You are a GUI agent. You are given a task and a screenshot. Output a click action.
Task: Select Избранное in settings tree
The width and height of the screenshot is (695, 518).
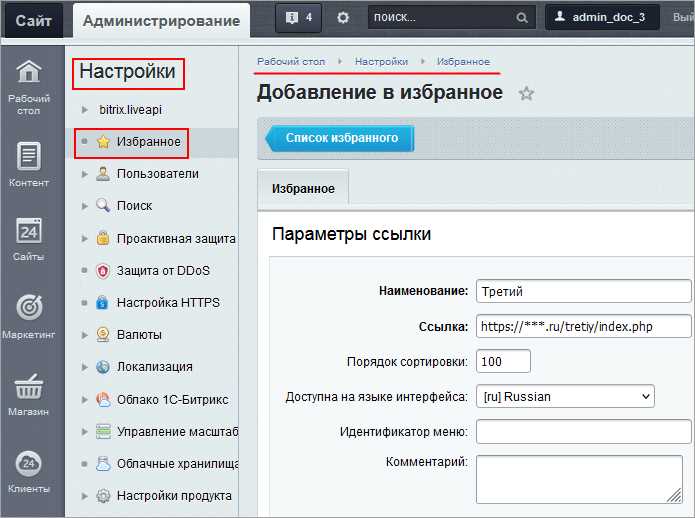pos(148,142)
